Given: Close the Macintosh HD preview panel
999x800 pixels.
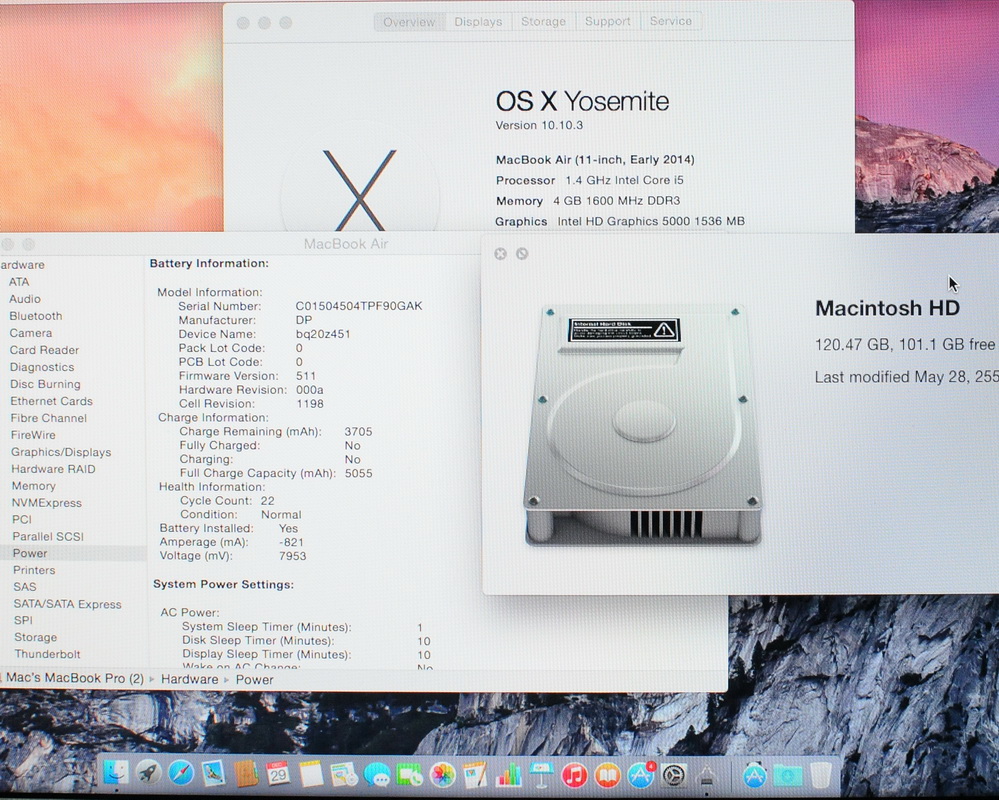Looking at the screenshot, I should [500, 254].
